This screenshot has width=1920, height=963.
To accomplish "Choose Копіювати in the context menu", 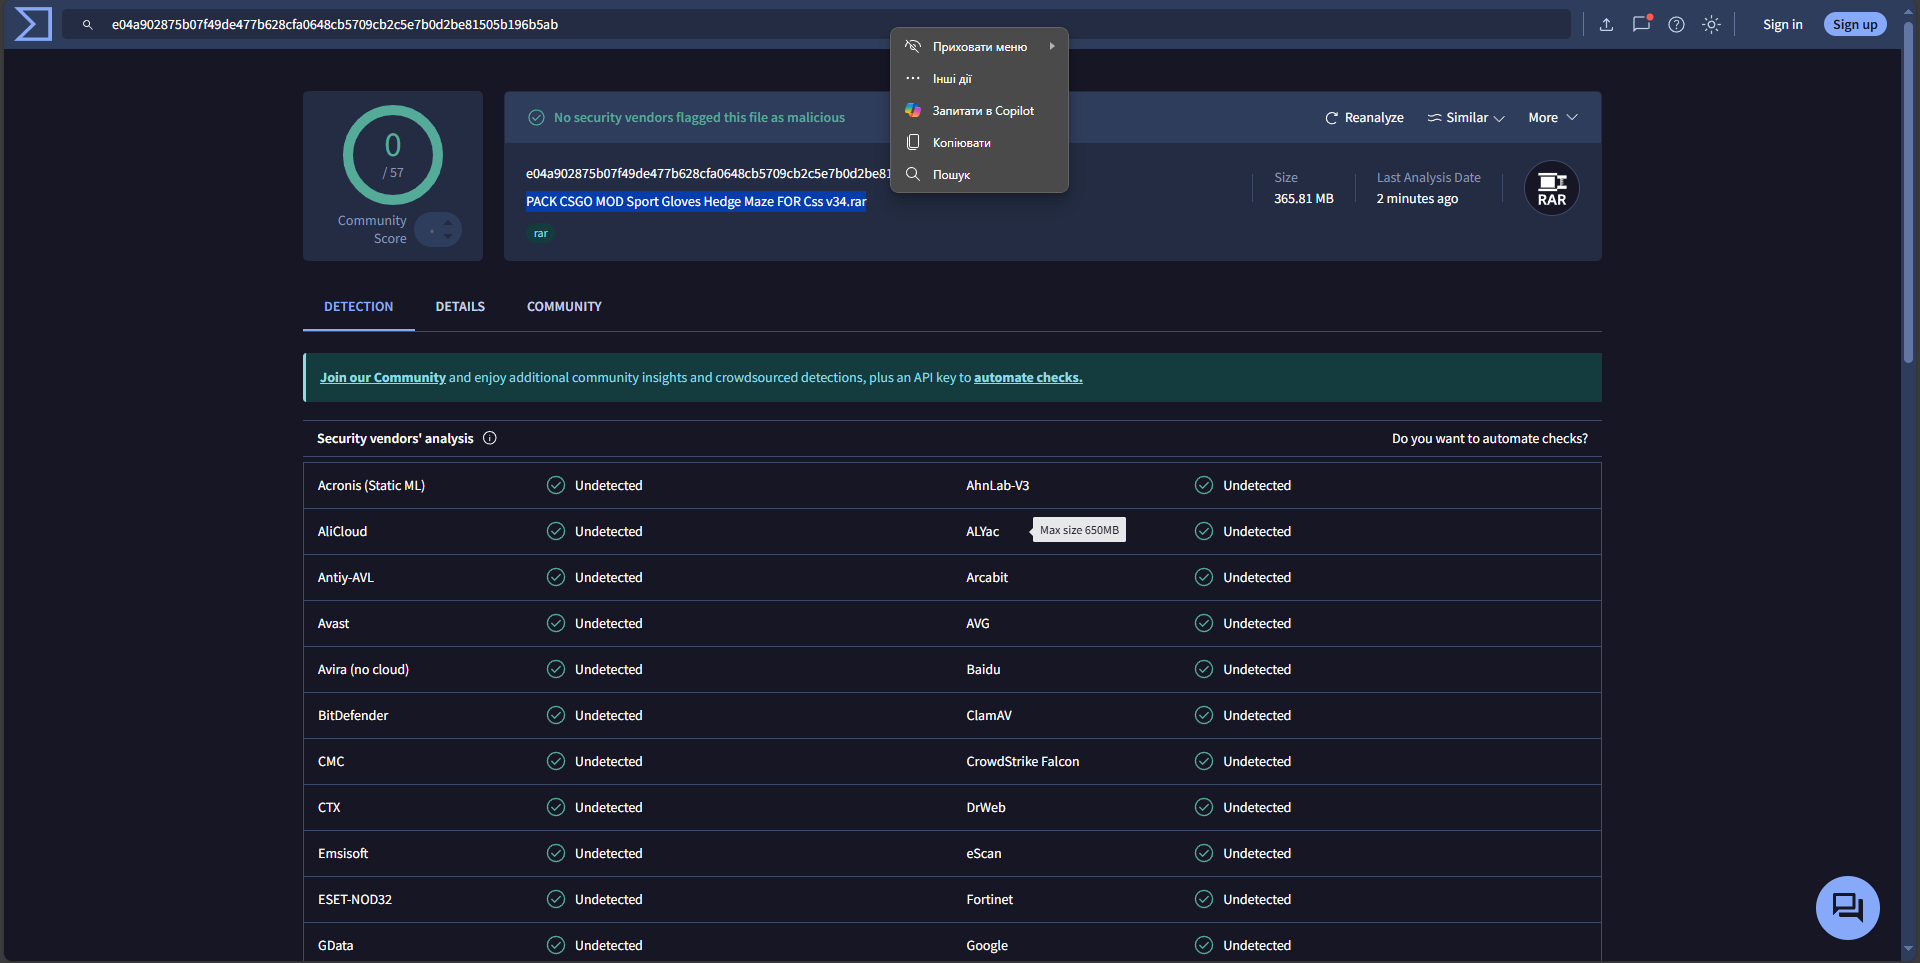I will 979,142.
